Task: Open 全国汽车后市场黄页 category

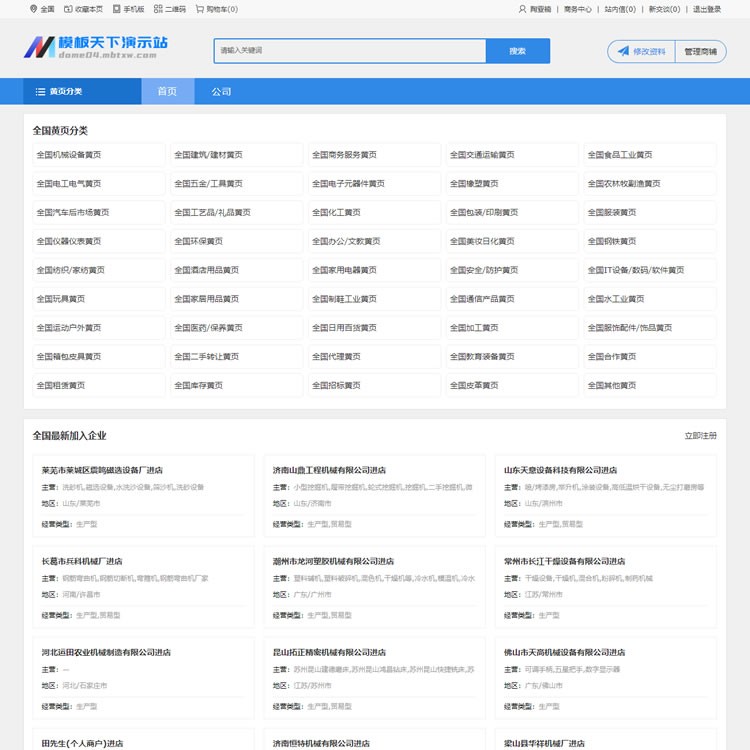Action: tap(99, 212)
